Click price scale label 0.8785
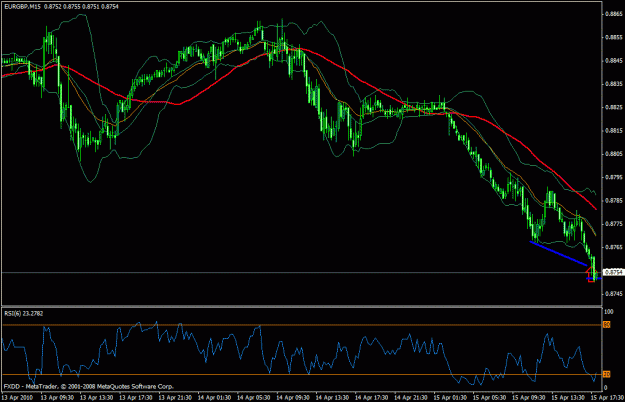This screenshot has width=625, height=402. 614,200
